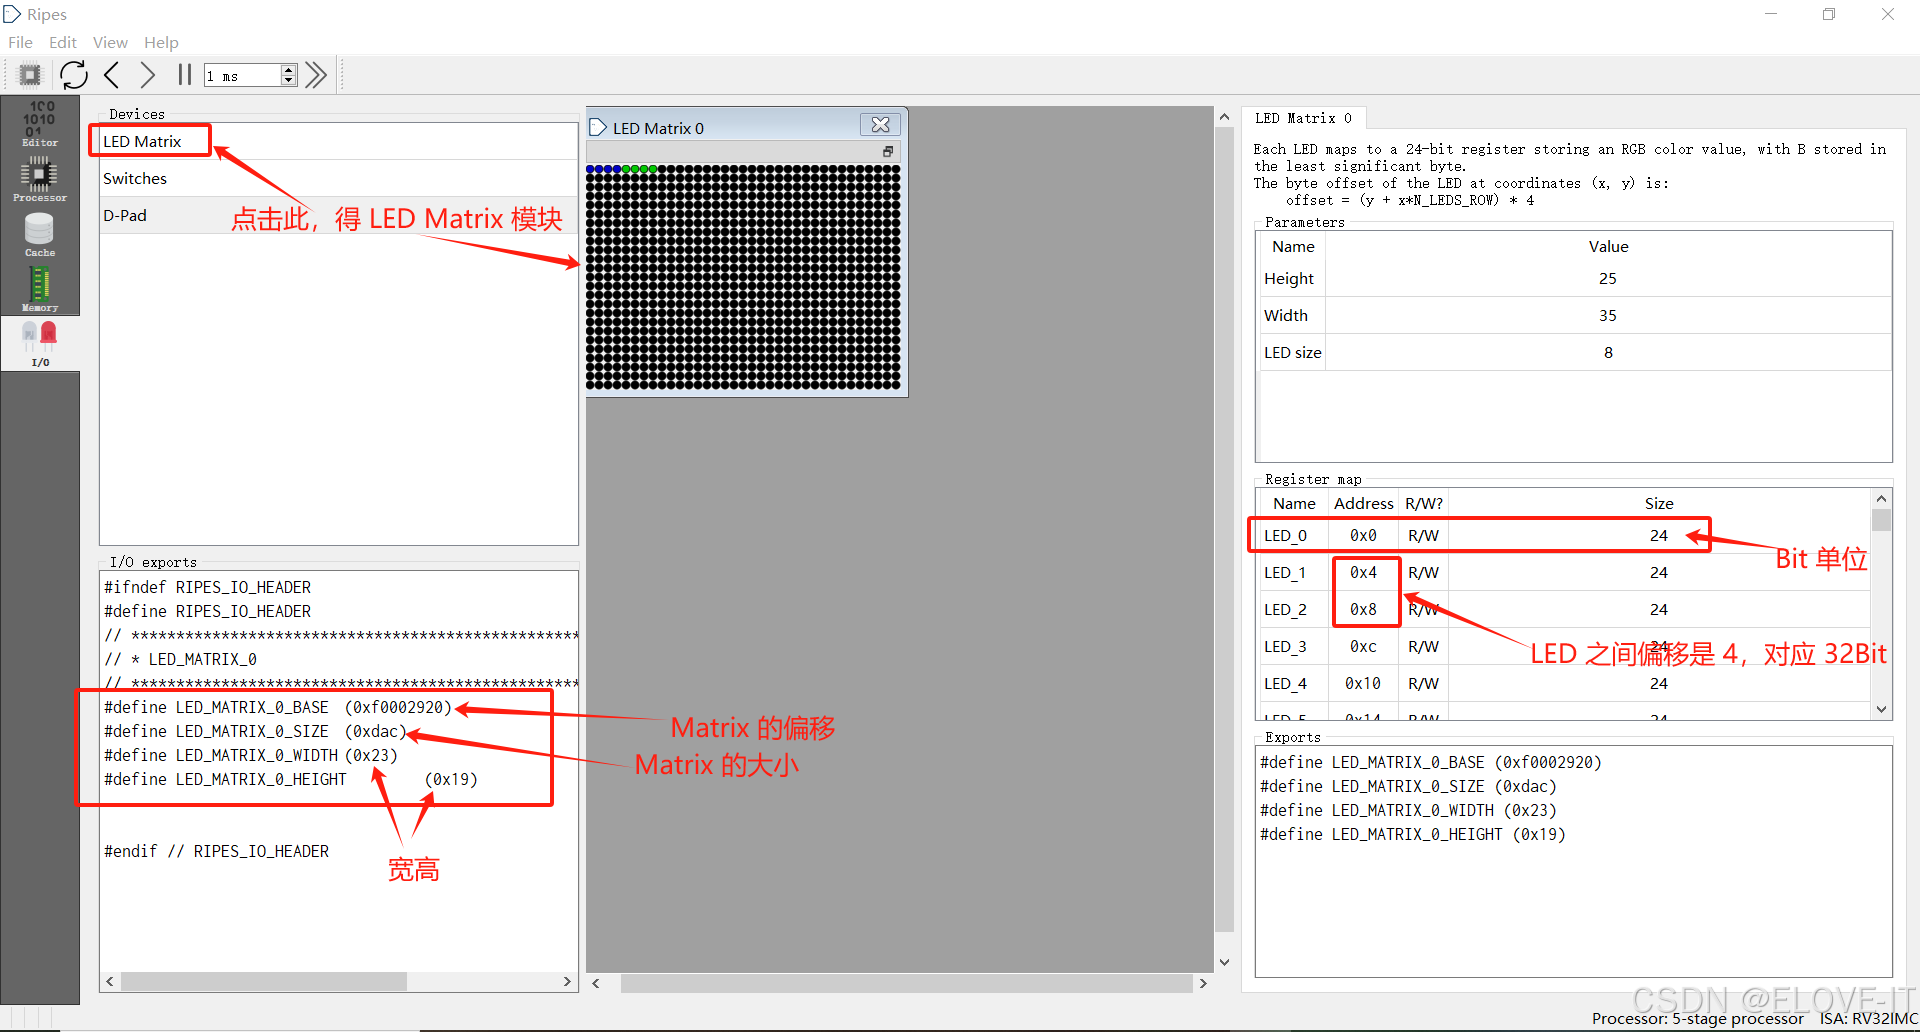
Task: Click the Width value 35
Action: [1608, 316]
